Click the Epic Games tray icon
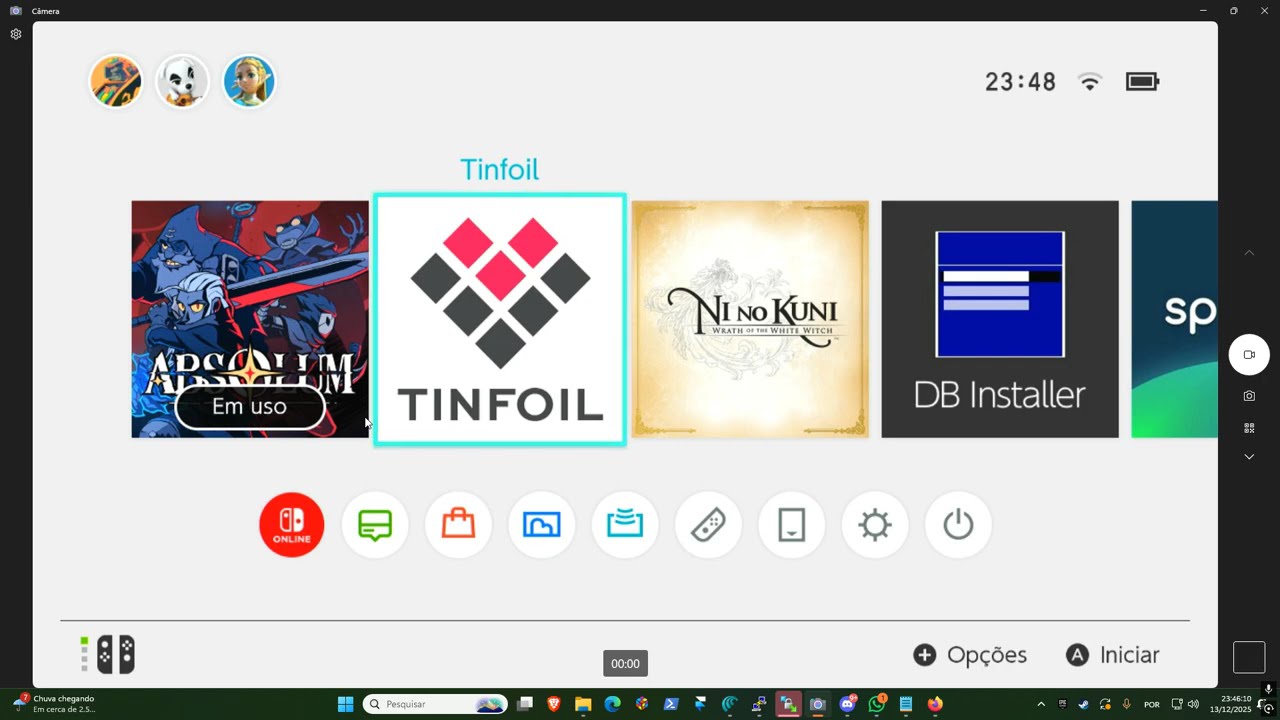Image resolution: width=1280 pixels, height=720 pixels. (1062, 704)
